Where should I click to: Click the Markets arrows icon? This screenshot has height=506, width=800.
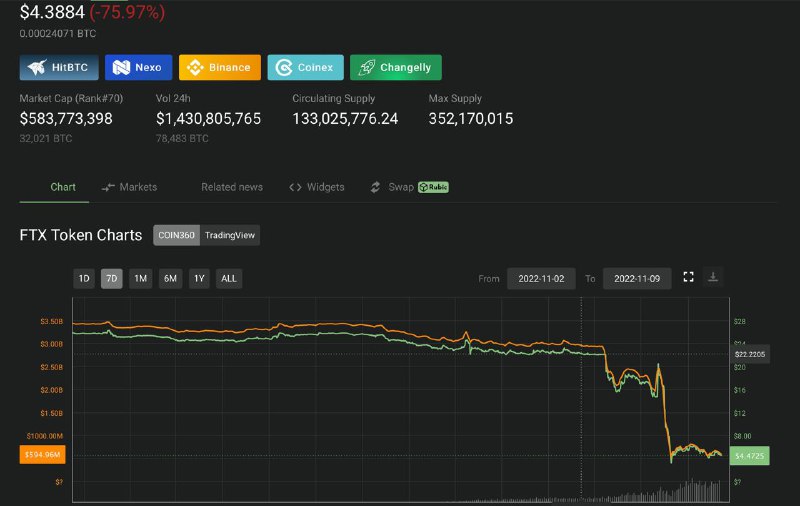(x=108, y=188)
